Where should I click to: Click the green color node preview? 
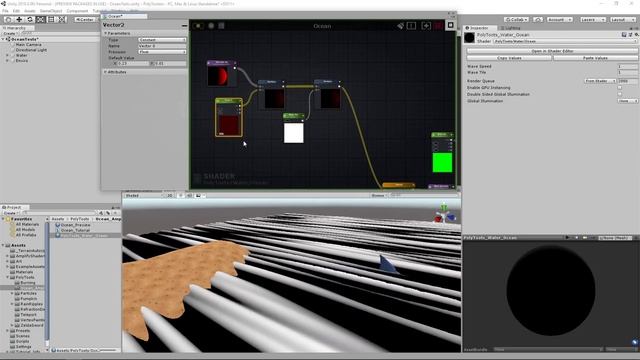[x=442, y=162]
